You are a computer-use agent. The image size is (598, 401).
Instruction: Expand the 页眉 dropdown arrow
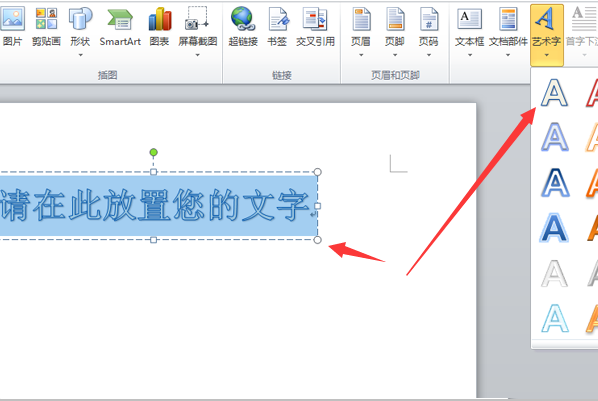point(361,55)
